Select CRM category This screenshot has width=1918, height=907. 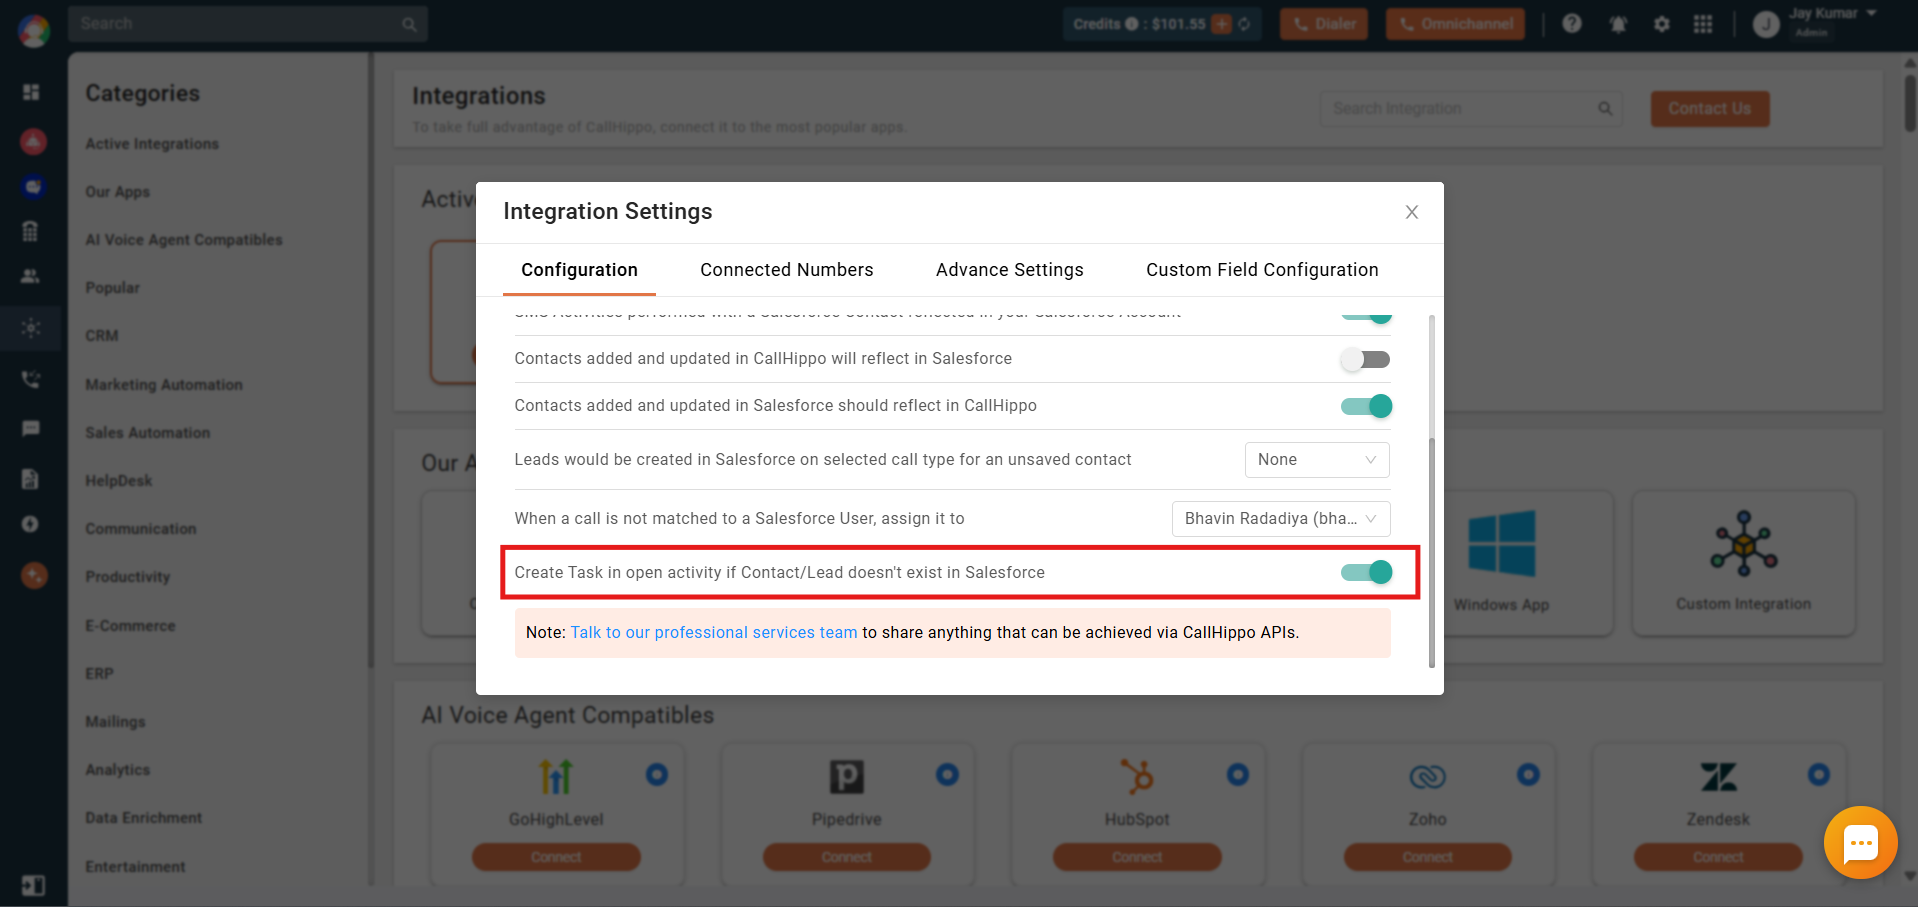tap(102, 336)
